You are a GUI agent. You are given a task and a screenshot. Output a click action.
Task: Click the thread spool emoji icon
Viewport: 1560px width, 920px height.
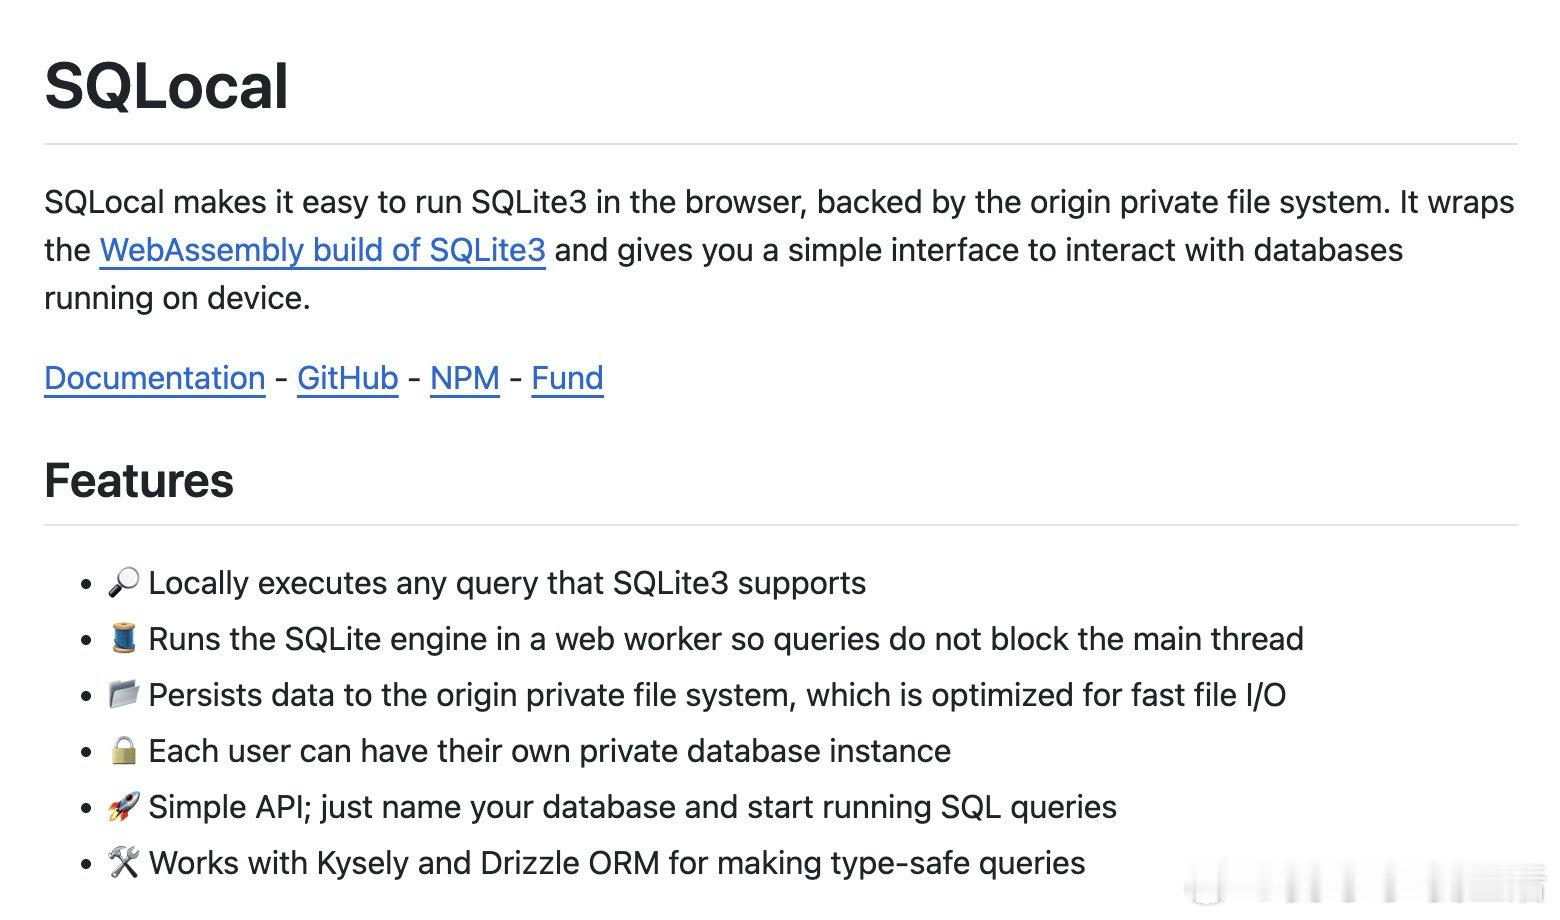point(124,639)
